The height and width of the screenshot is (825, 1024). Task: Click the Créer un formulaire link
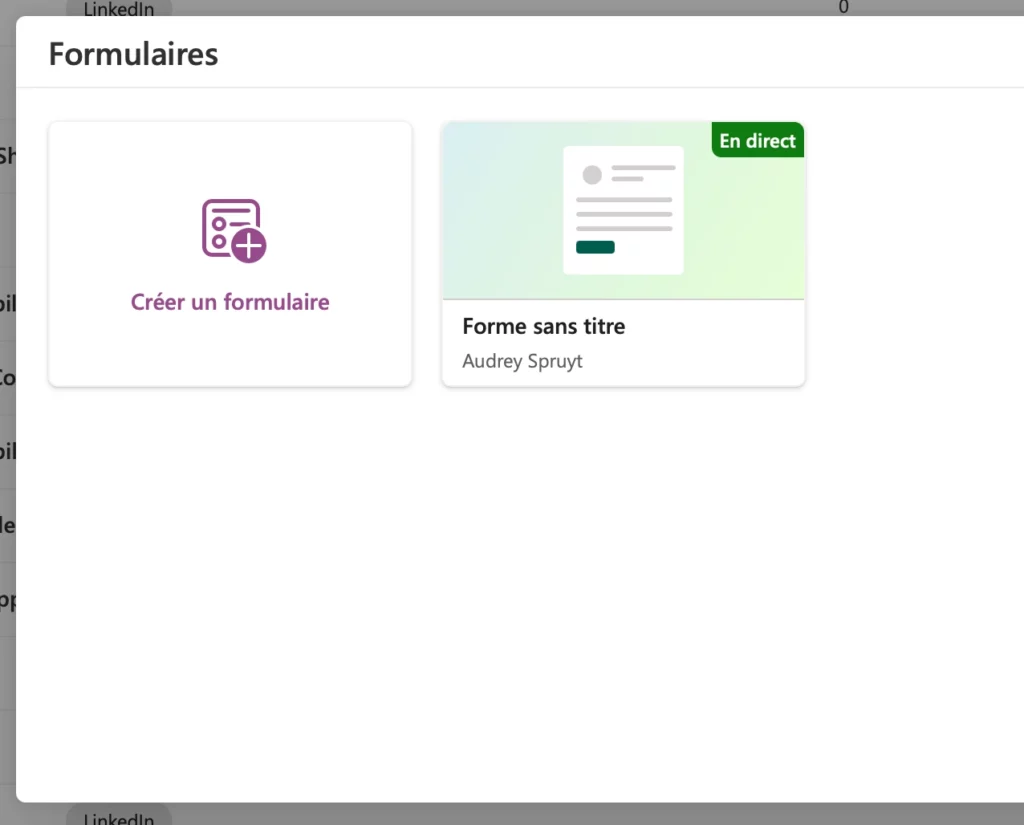(x=230, y=302)
